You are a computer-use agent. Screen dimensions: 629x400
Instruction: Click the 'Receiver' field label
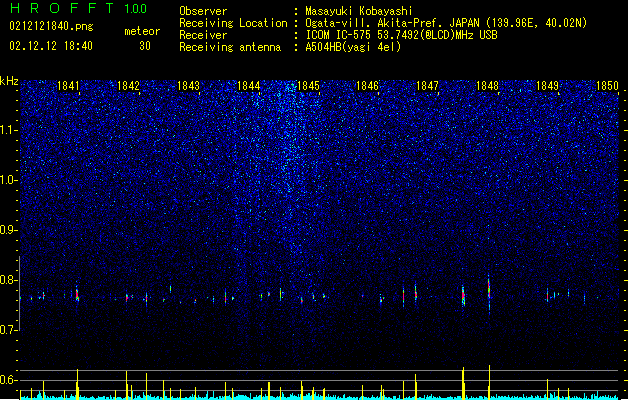tap(203, 35)
